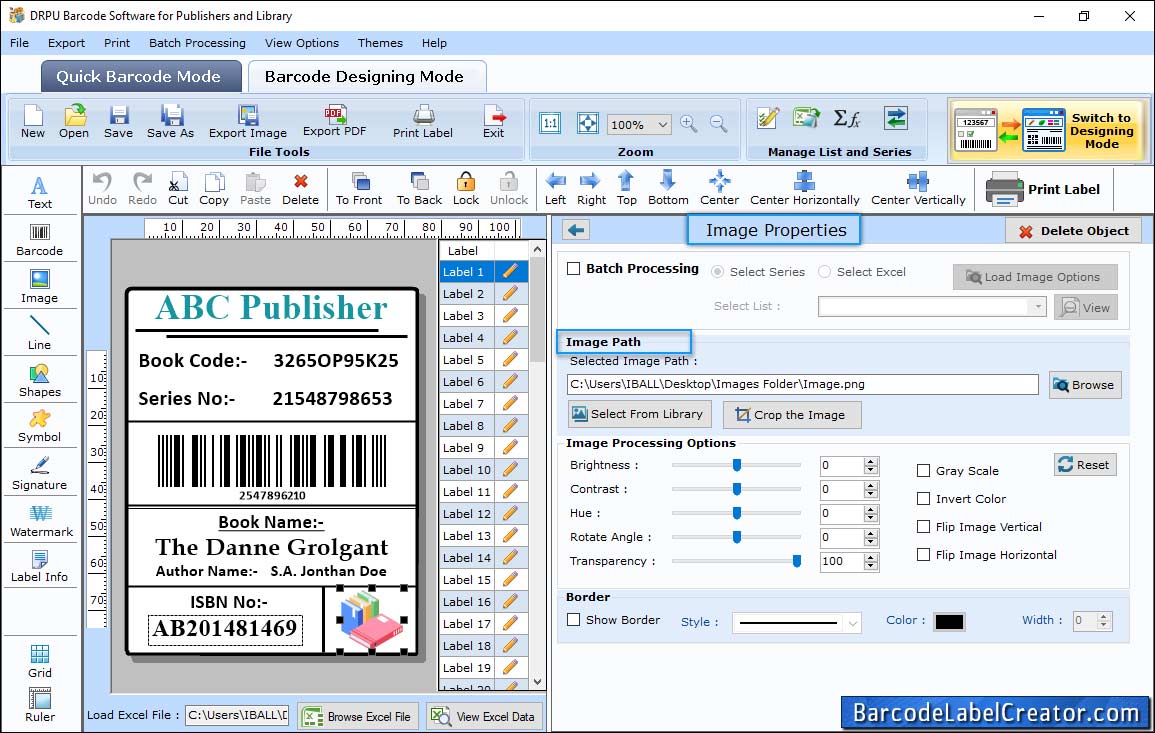This screenshot has width=1155, height=733.
Task: Increase Hue value with up stepper
Action: 871,510
